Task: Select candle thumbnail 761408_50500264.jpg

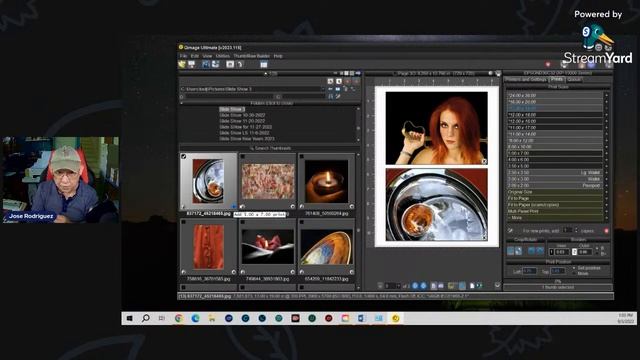Action: pos(327,182)
